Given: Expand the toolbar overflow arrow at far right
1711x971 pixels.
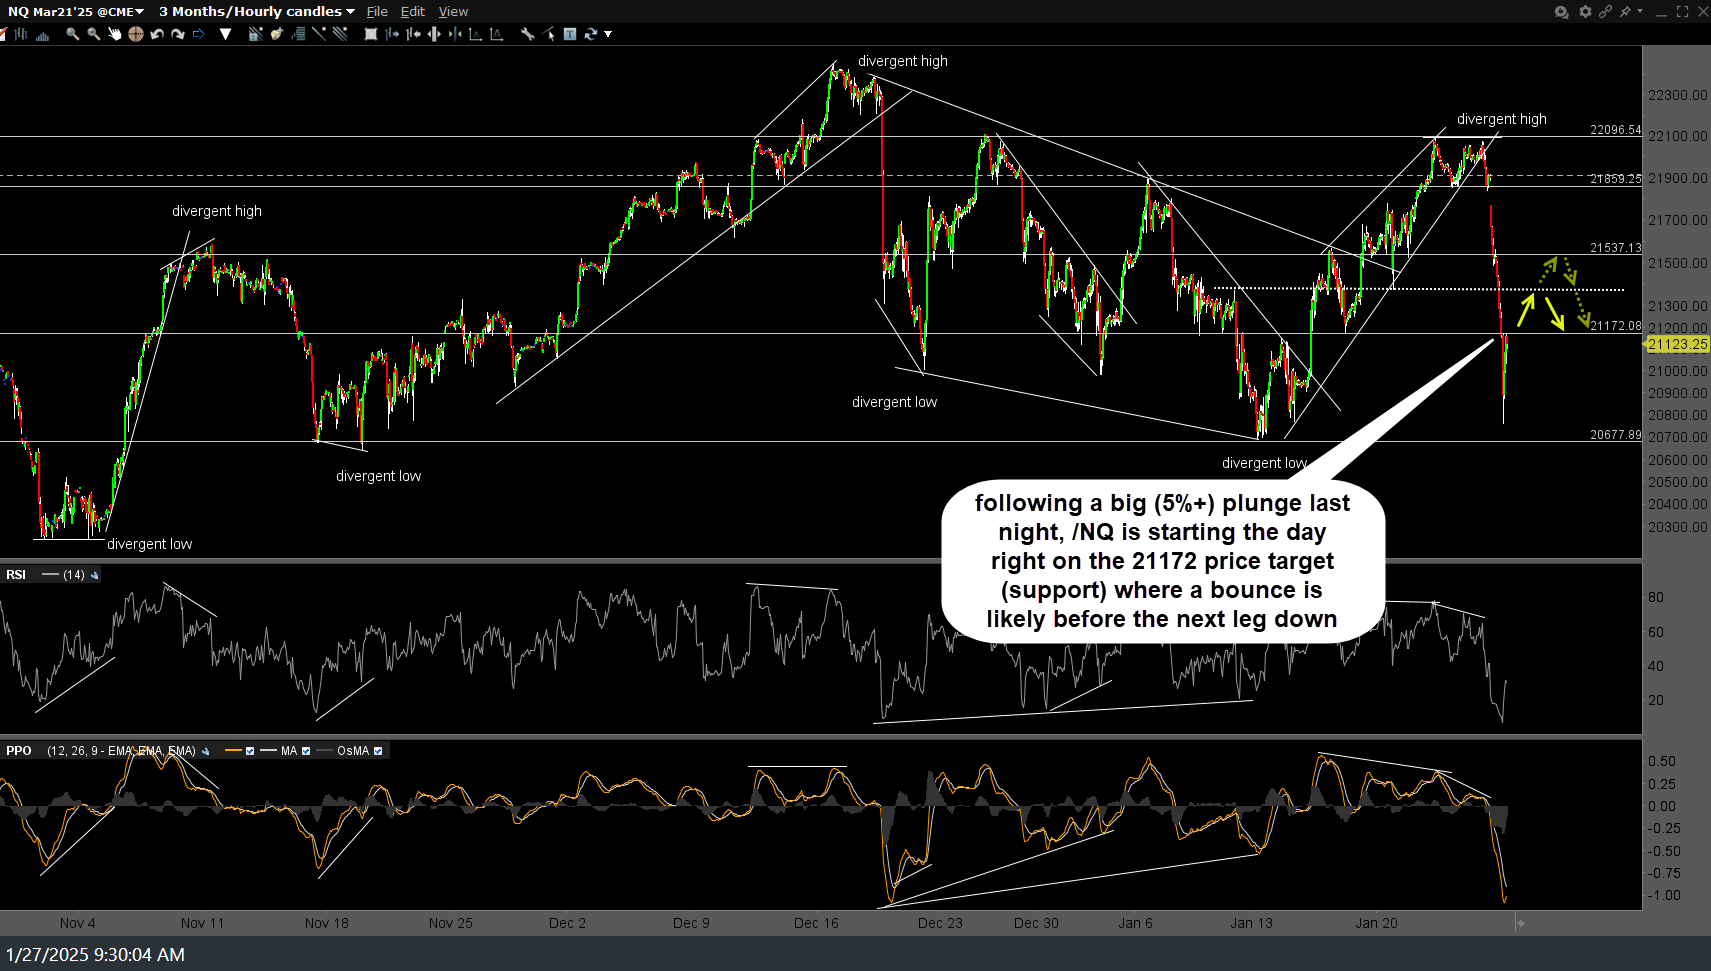Looking at the screenshot, I should [x=608, y=33].
